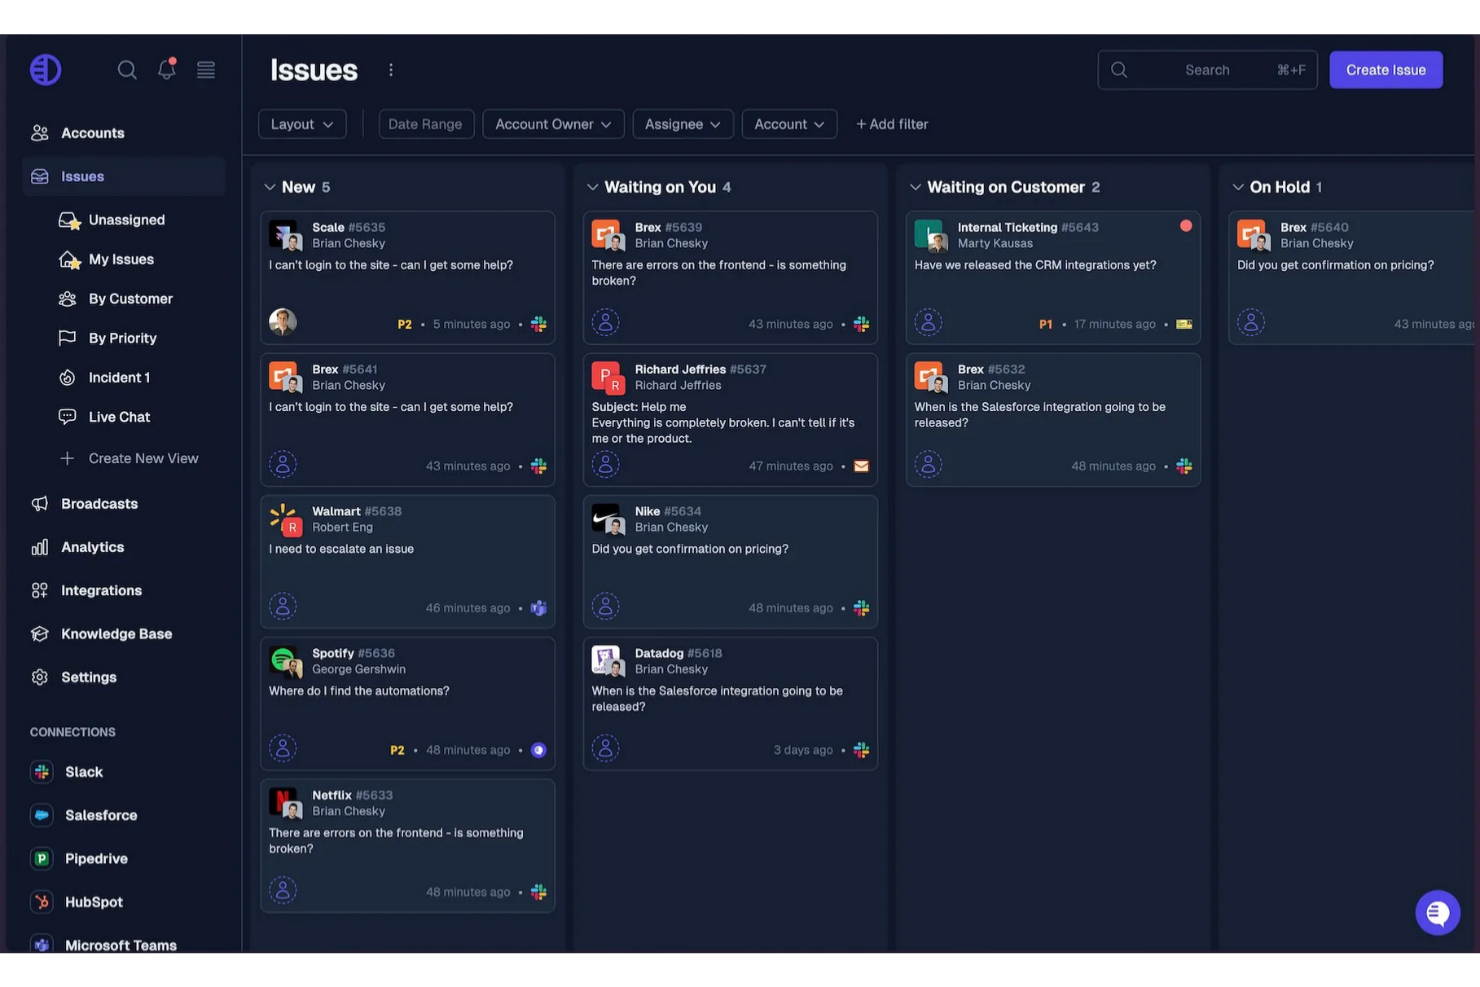Open the Date Range filter
Screen dimensions: 1480x987
(x=425, y=124)
